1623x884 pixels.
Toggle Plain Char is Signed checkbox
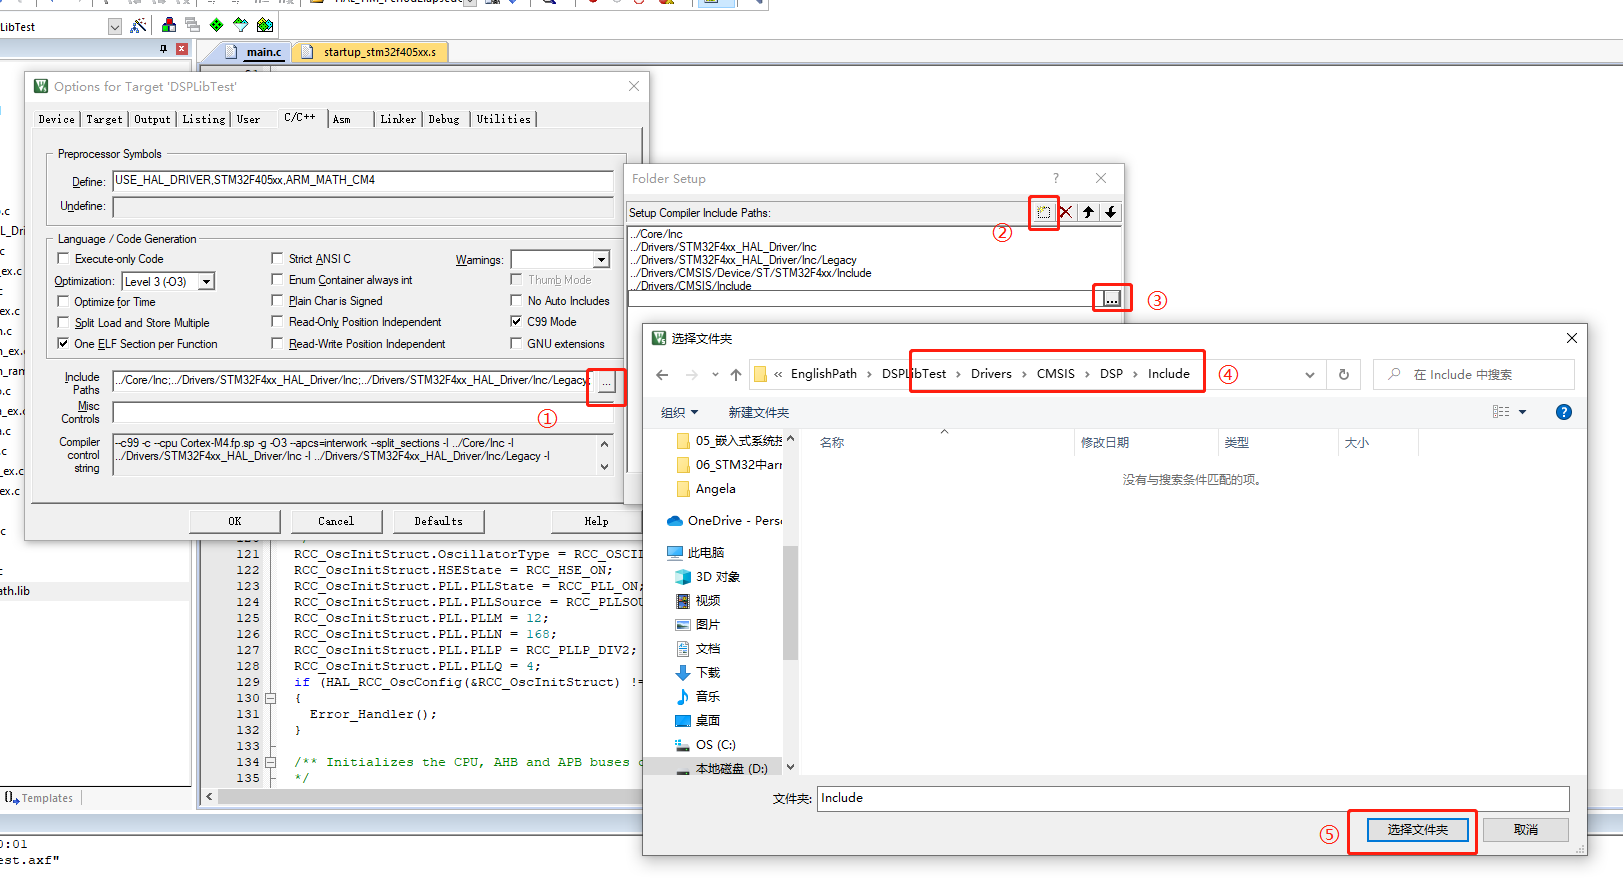click(x=278, y=300)
